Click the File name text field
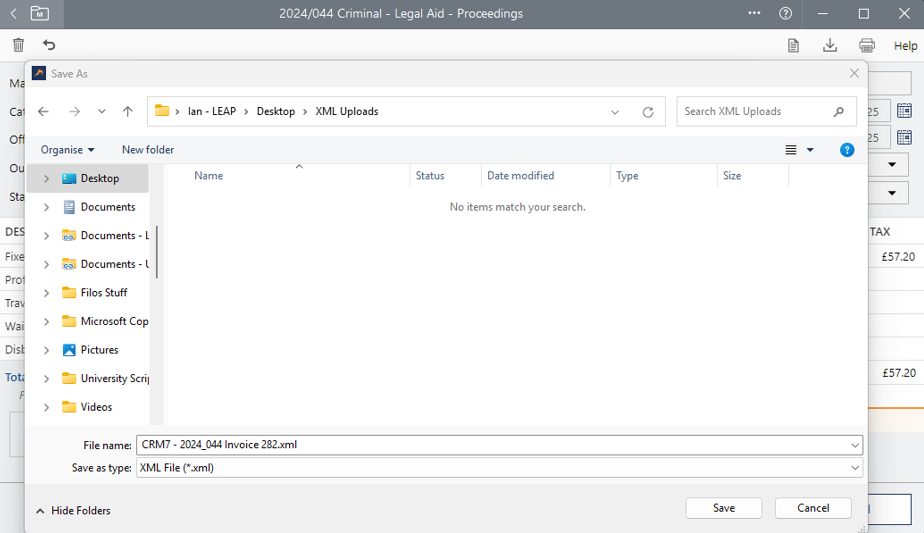Viewport: 924px width, 533px height. click(x=490, y=445)
